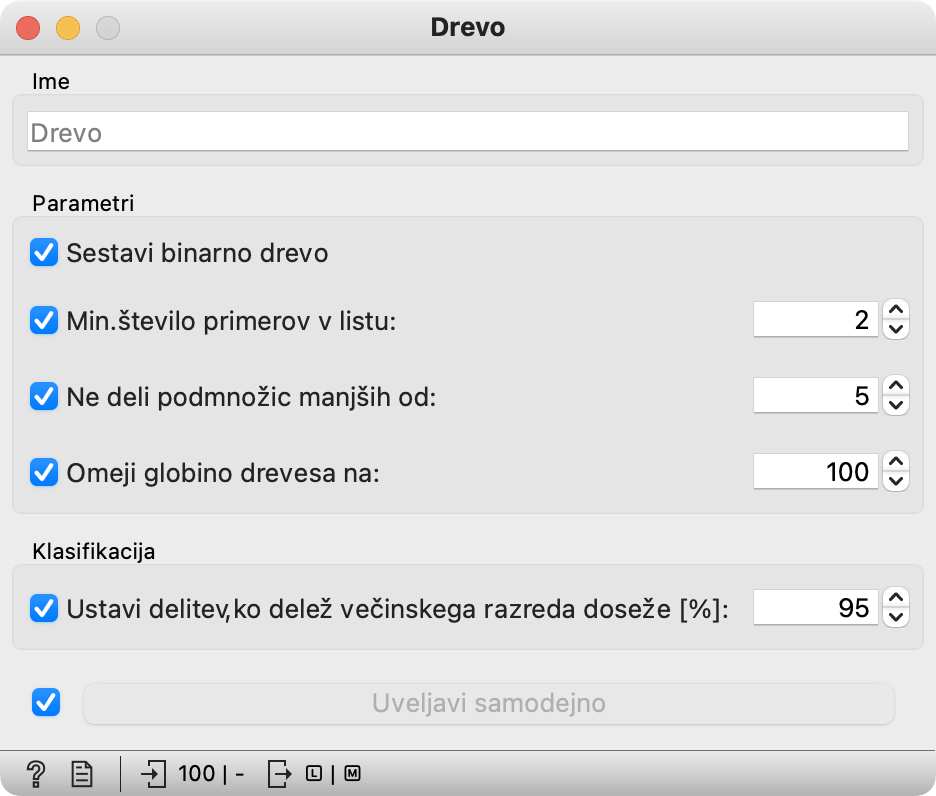Disable Sestavi binarno drevo checkbox
This screenshot has height=796, width=936.
point(44,253)
